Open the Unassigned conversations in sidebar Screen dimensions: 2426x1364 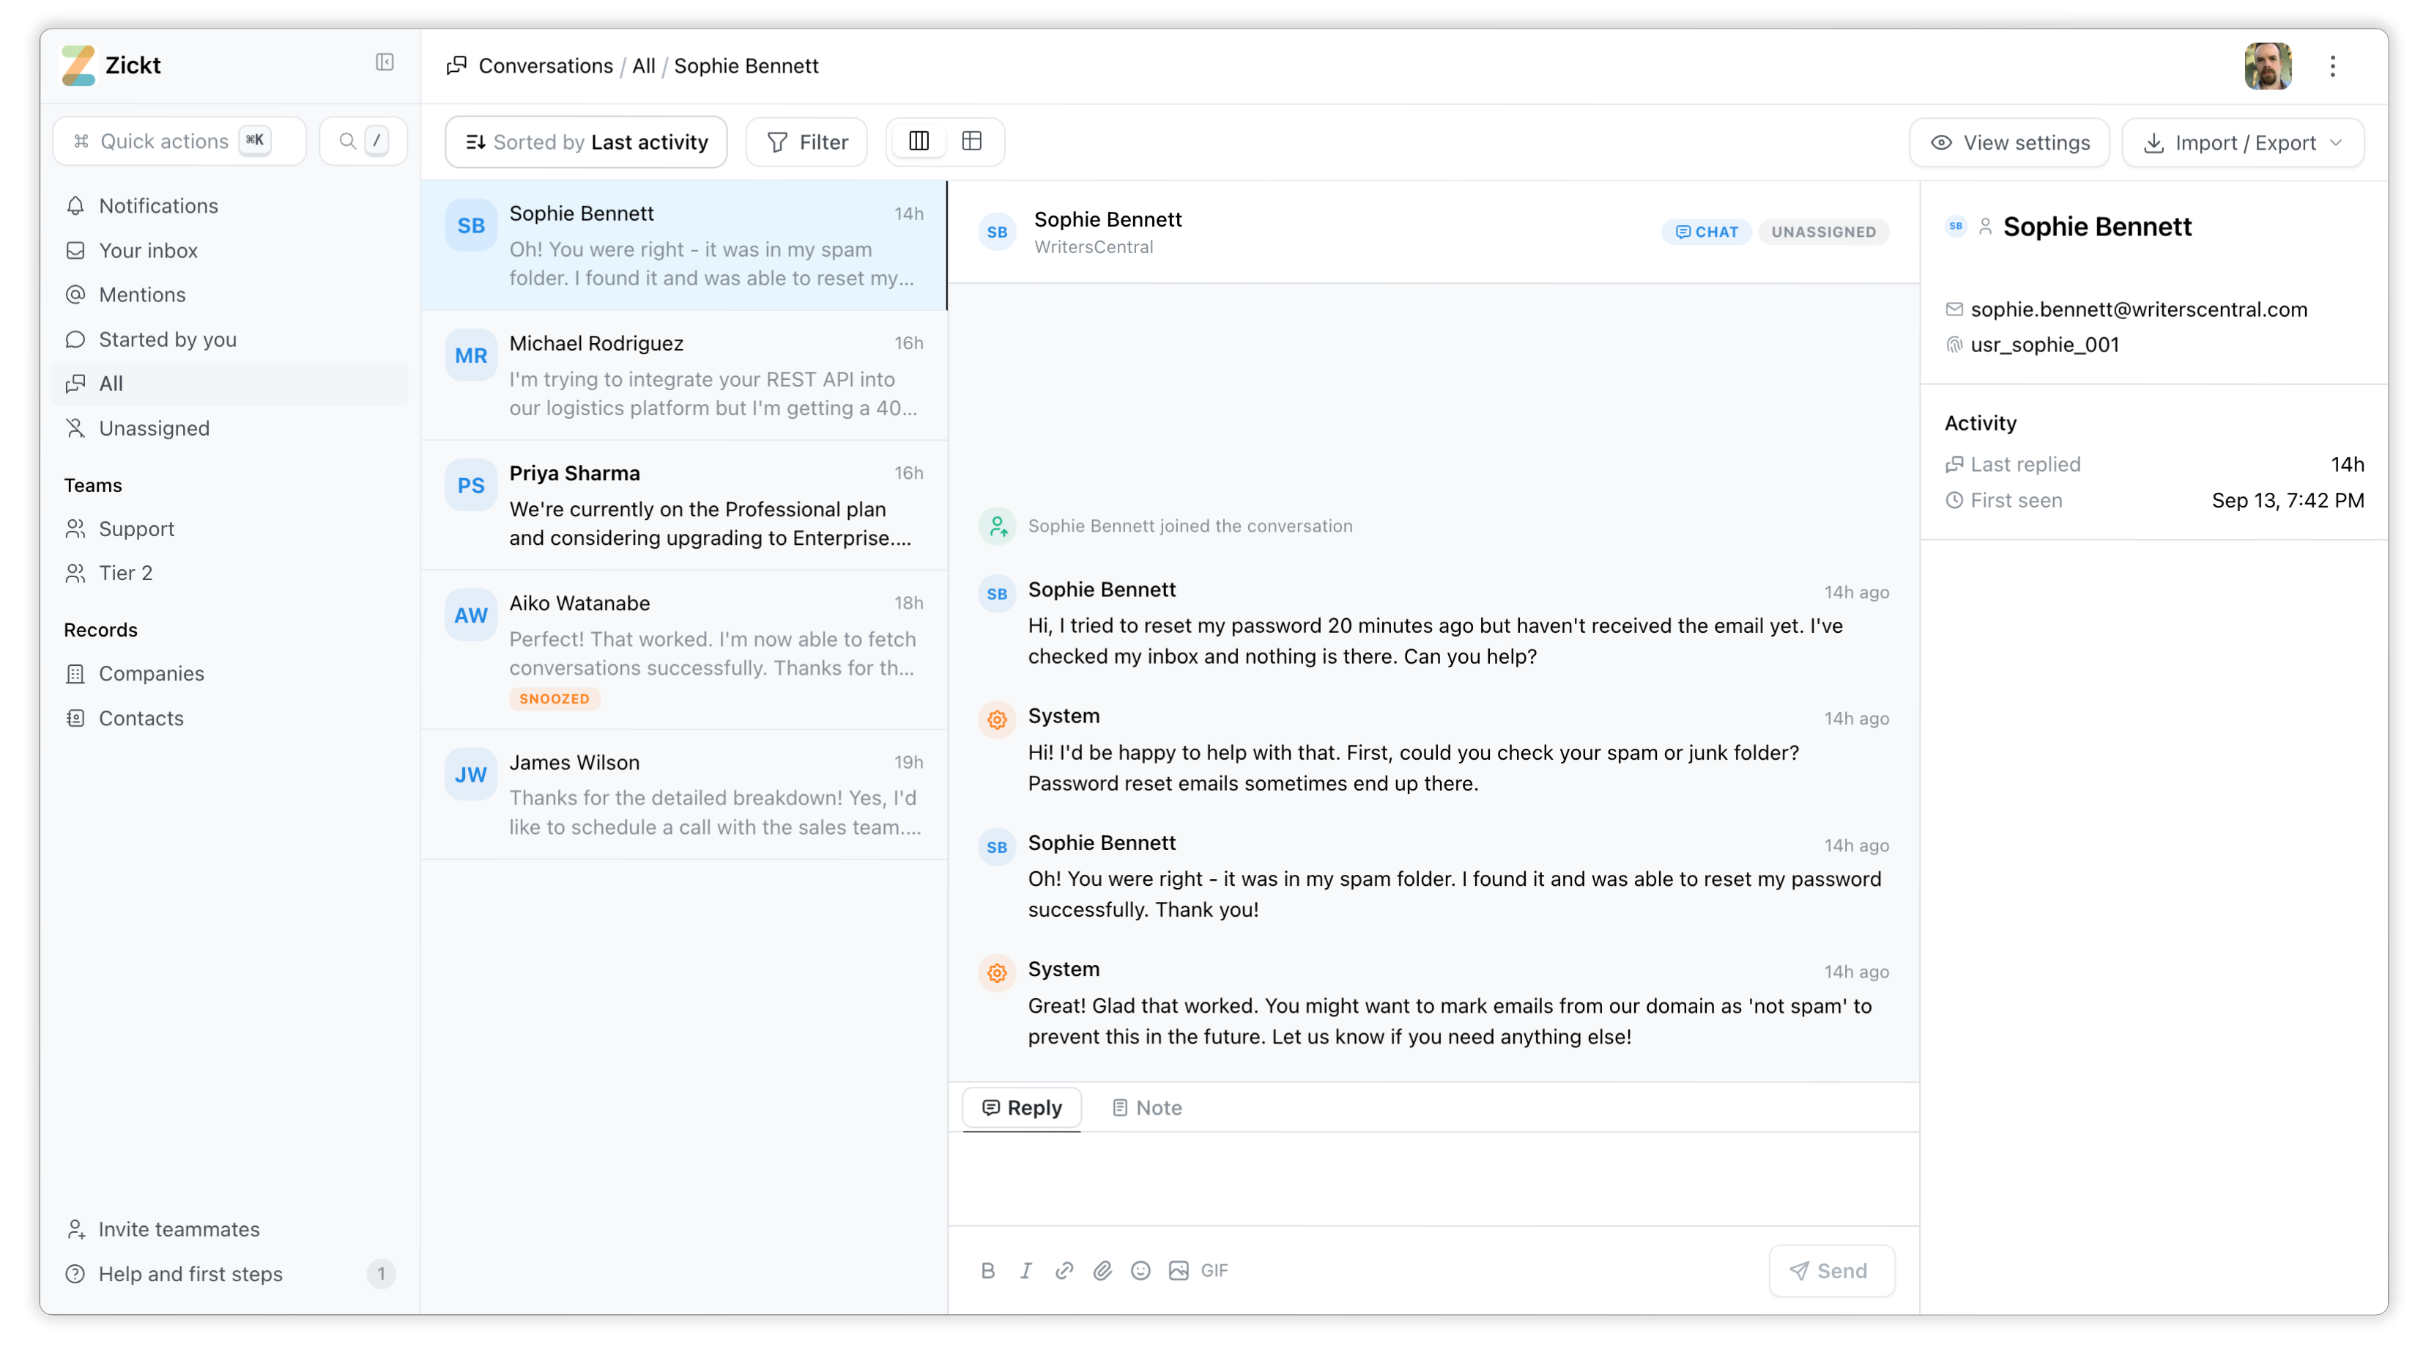point(154,428)
